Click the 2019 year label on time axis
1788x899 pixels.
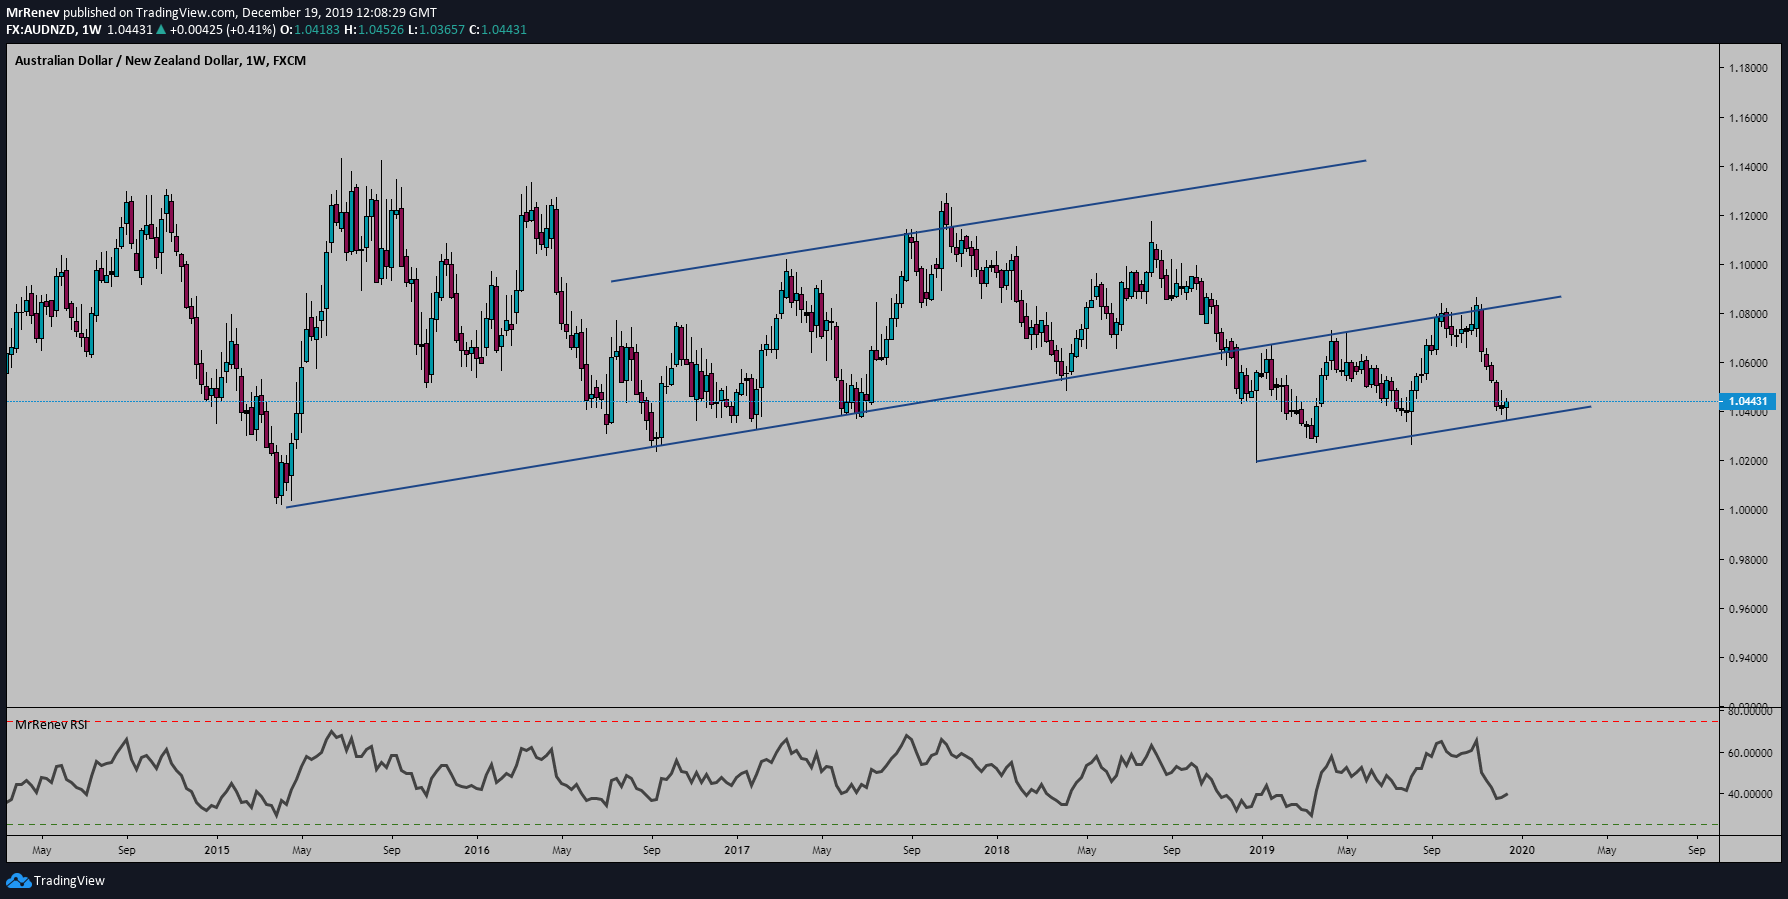click(x=1262, y=850)
